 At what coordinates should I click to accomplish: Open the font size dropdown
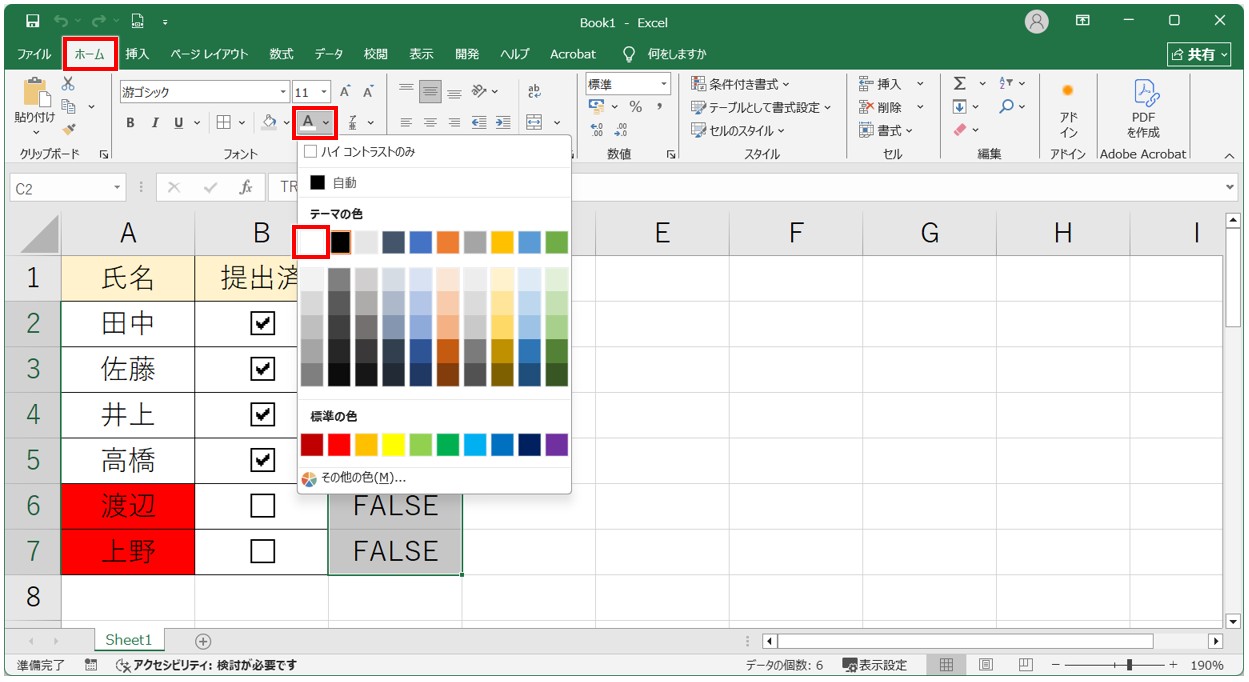pos(324,92)
